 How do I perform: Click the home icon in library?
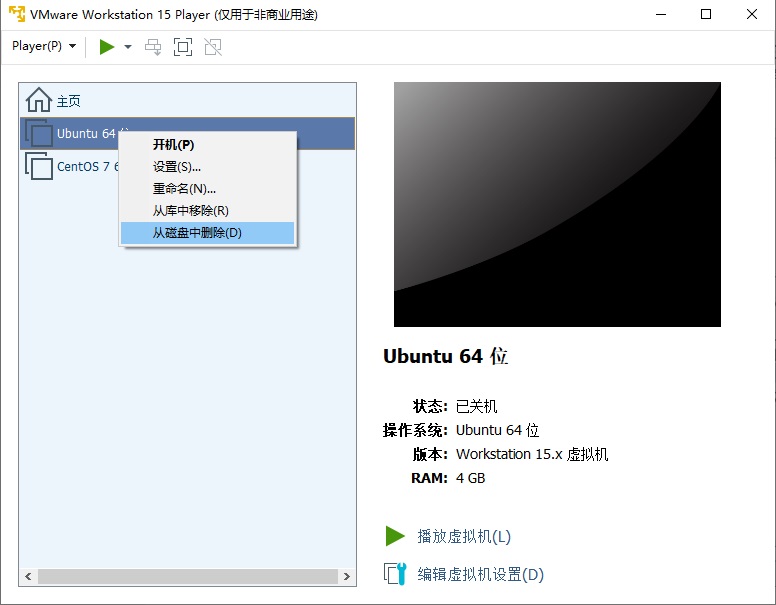pyautogui.click(x=39, y=100)
